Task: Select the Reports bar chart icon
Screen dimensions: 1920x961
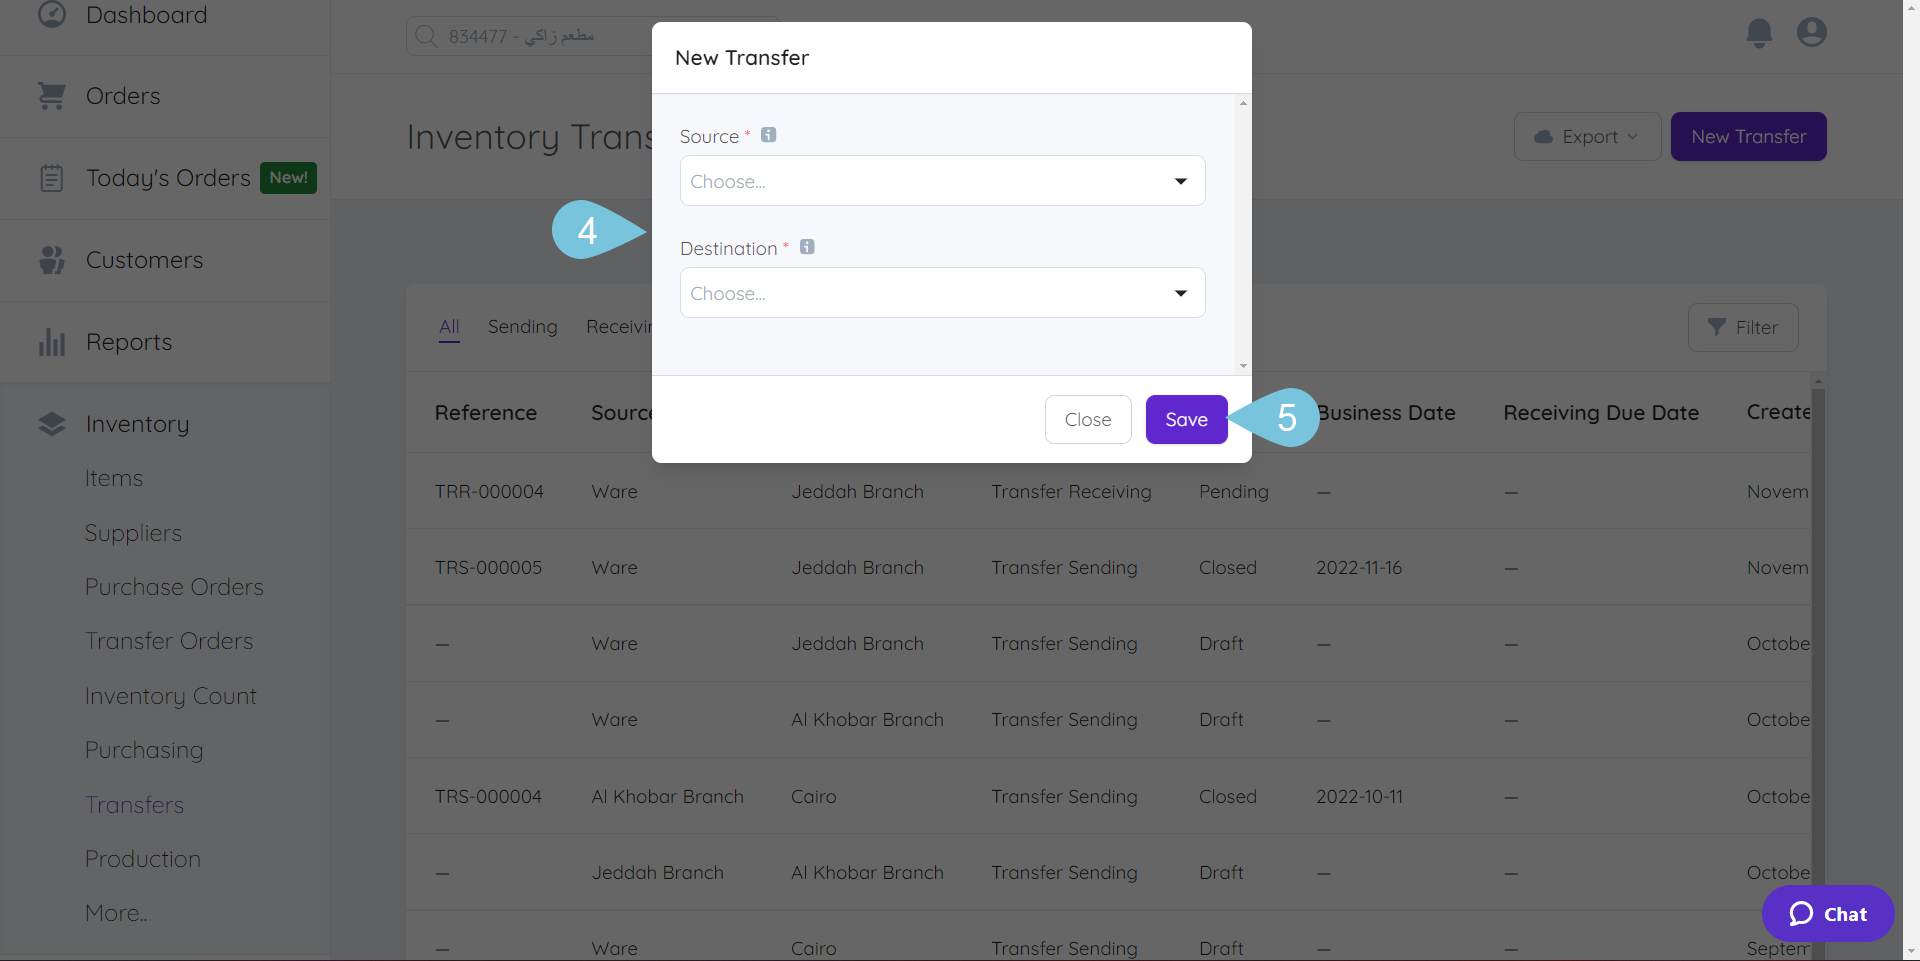Action: click(x=51, y=341)
